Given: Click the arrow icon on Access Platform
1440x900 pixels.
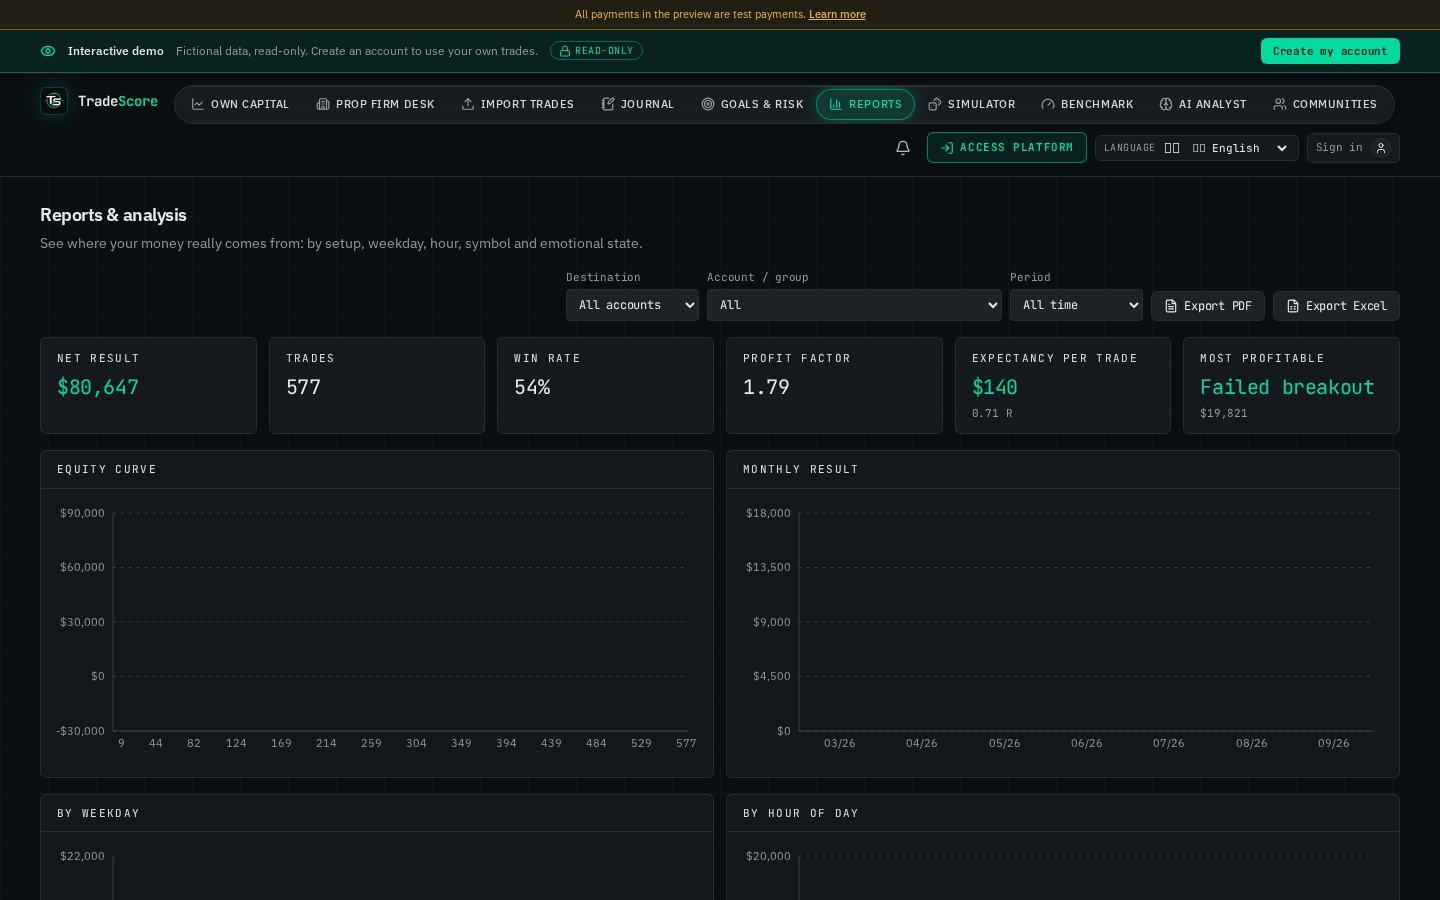Looking at the screenshot, I should 947,148.
